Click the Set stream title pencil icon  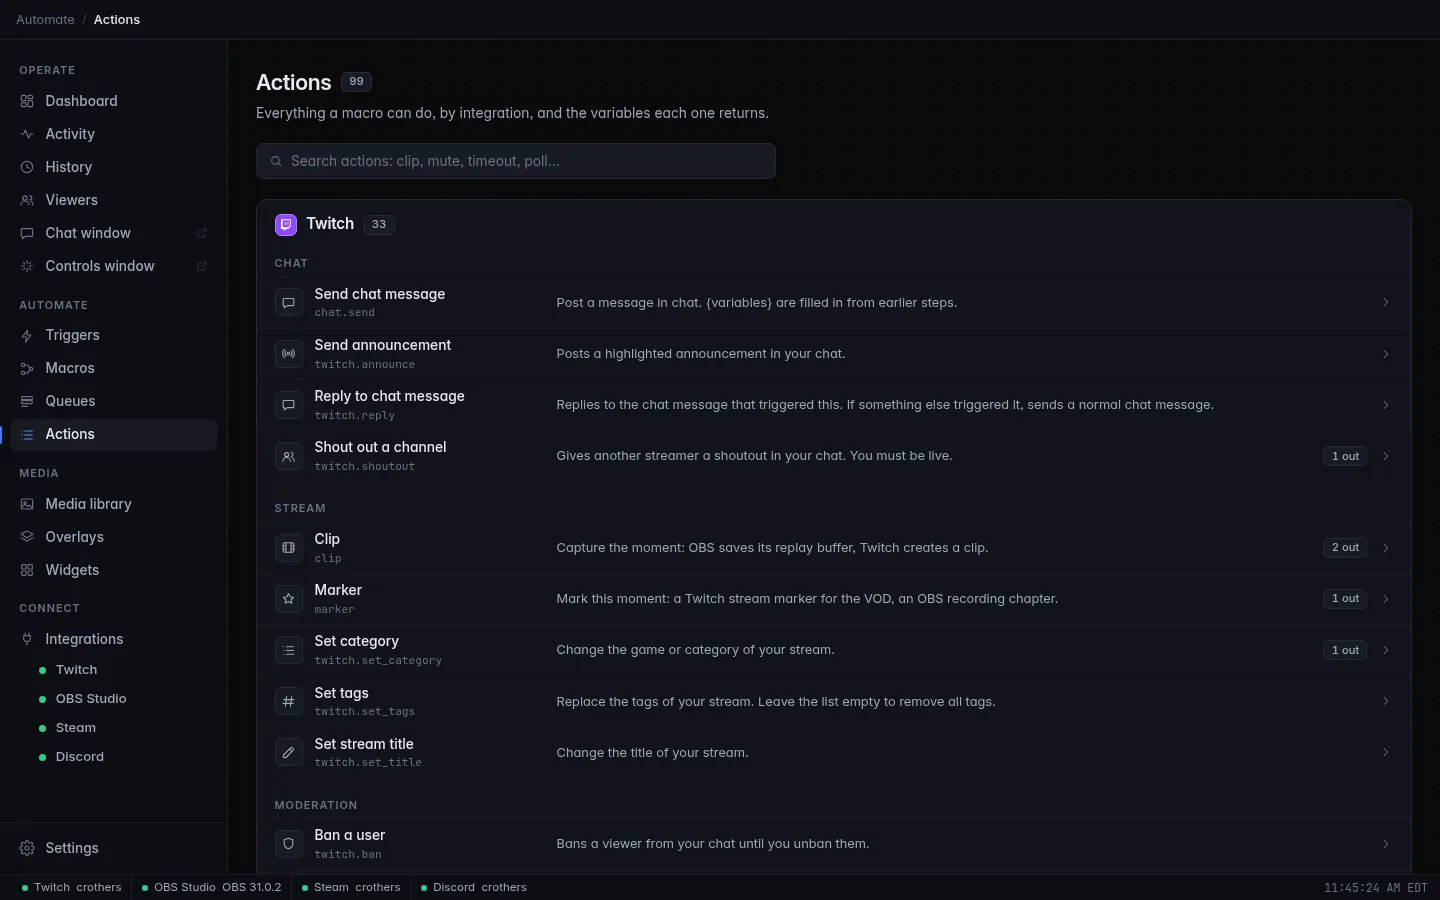click(288, 752)
